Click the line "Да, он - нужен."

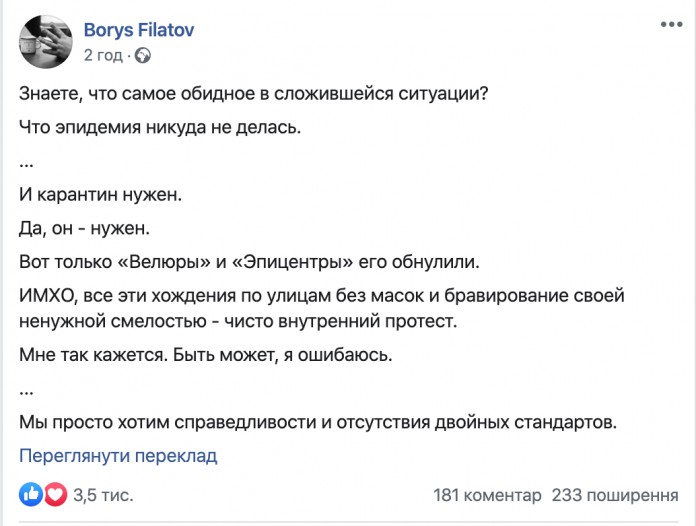click(x=84, y=228)
